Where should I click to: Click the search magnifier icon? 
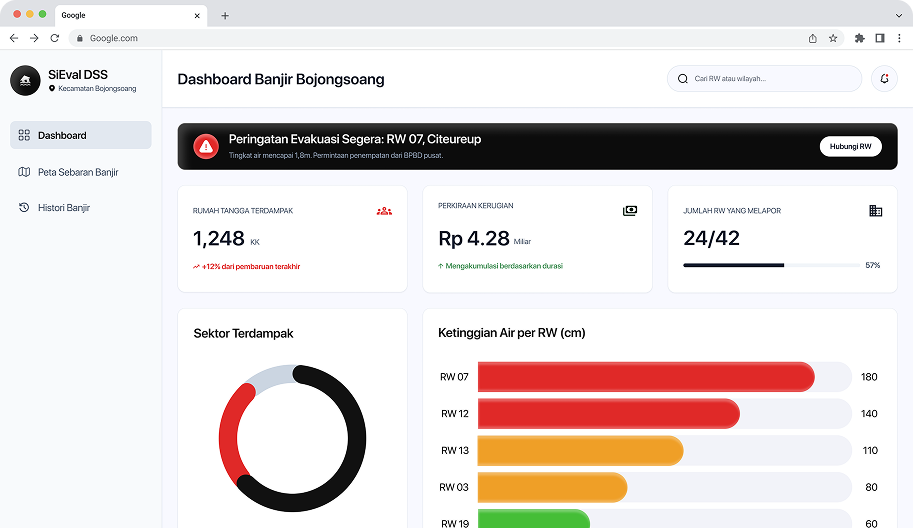coord(682,79)
